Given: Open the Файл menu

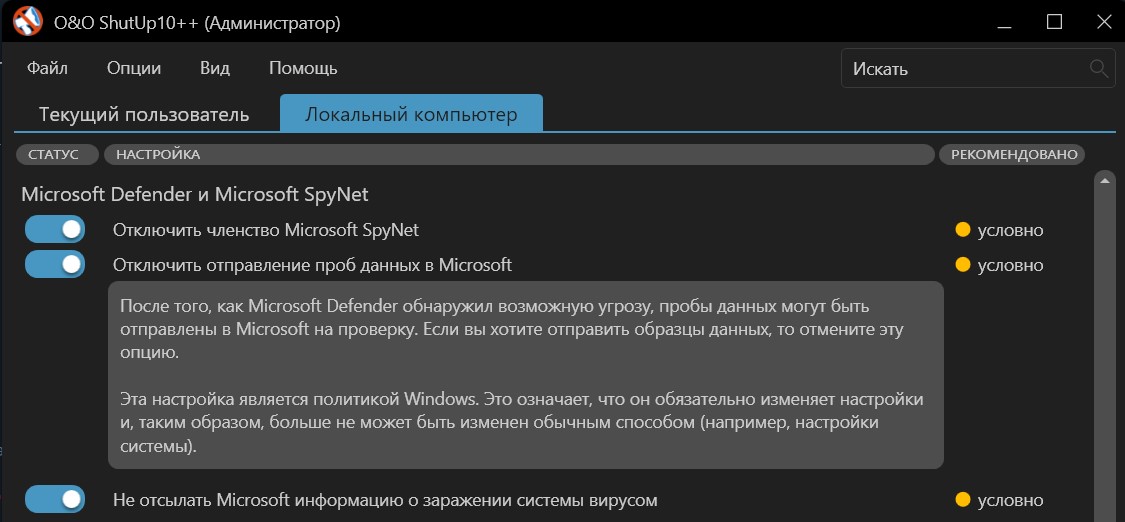Looking at the screenshot, I should [x=48, y=69].
